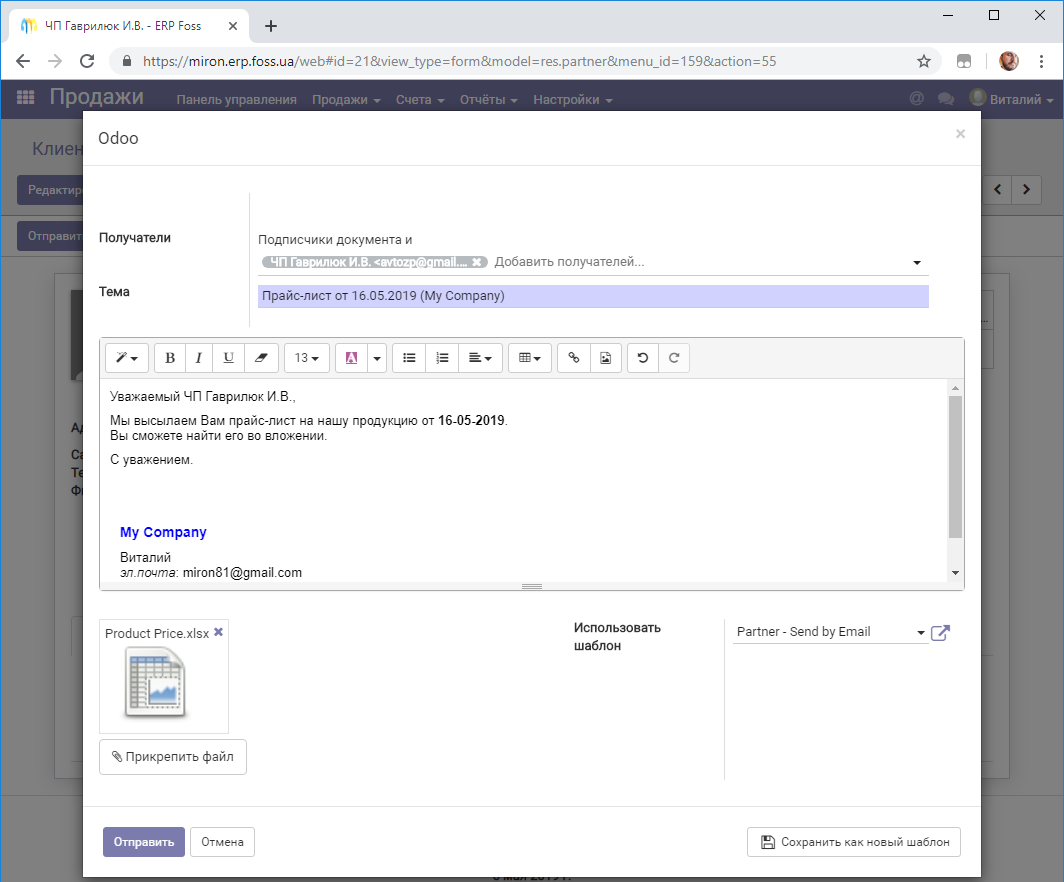Viewport: 1064px width, 882px height.
Task: Click the browser extension icon
Action: pos(964,61)
